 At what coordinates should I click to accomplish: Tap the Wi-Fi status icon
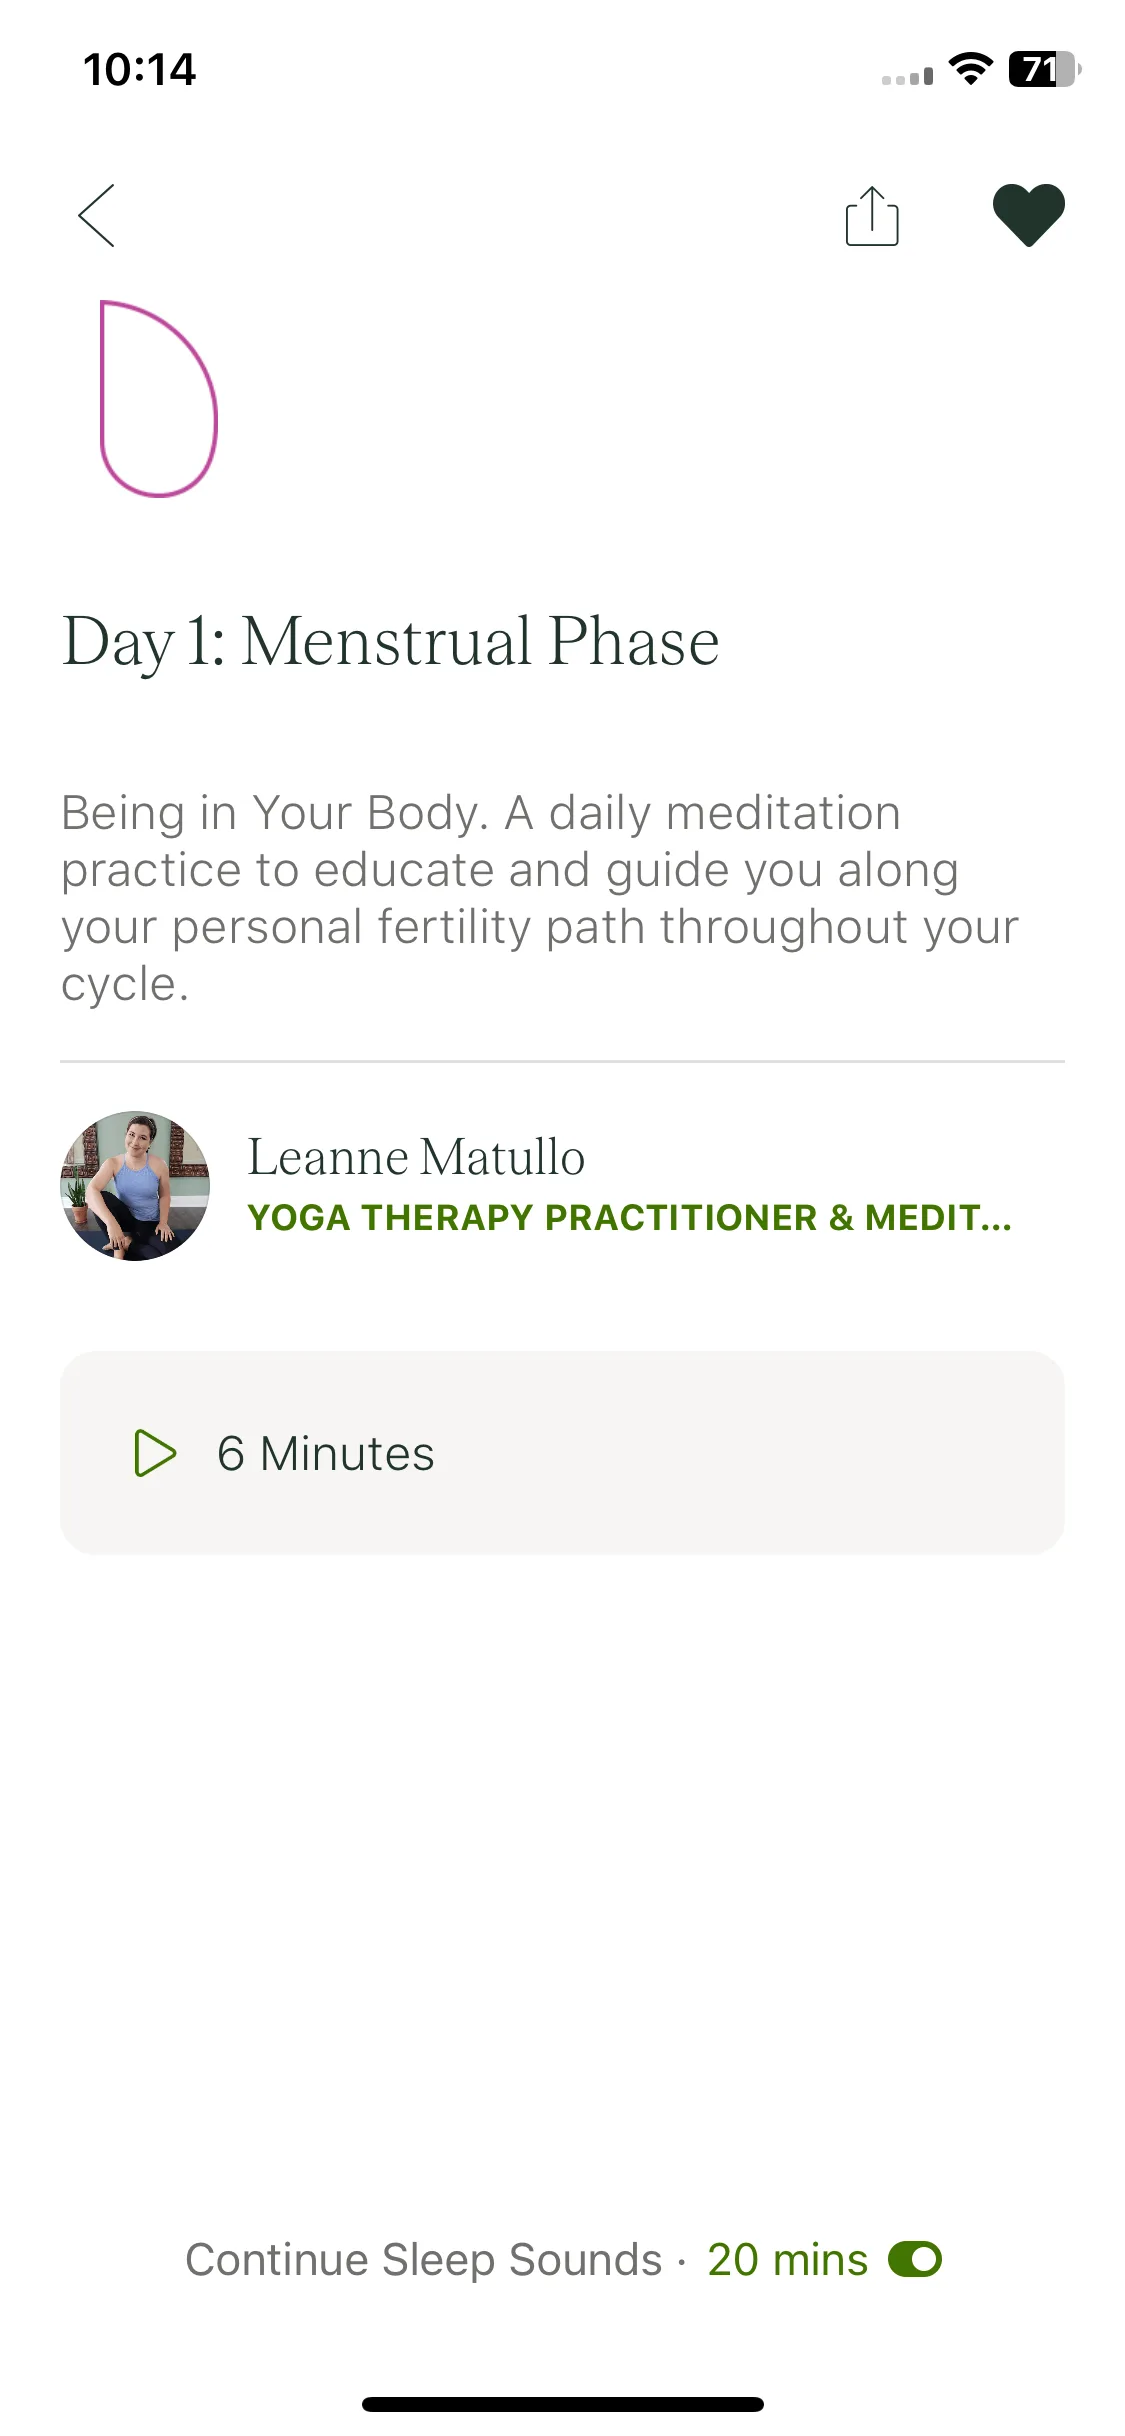point(970,69)
